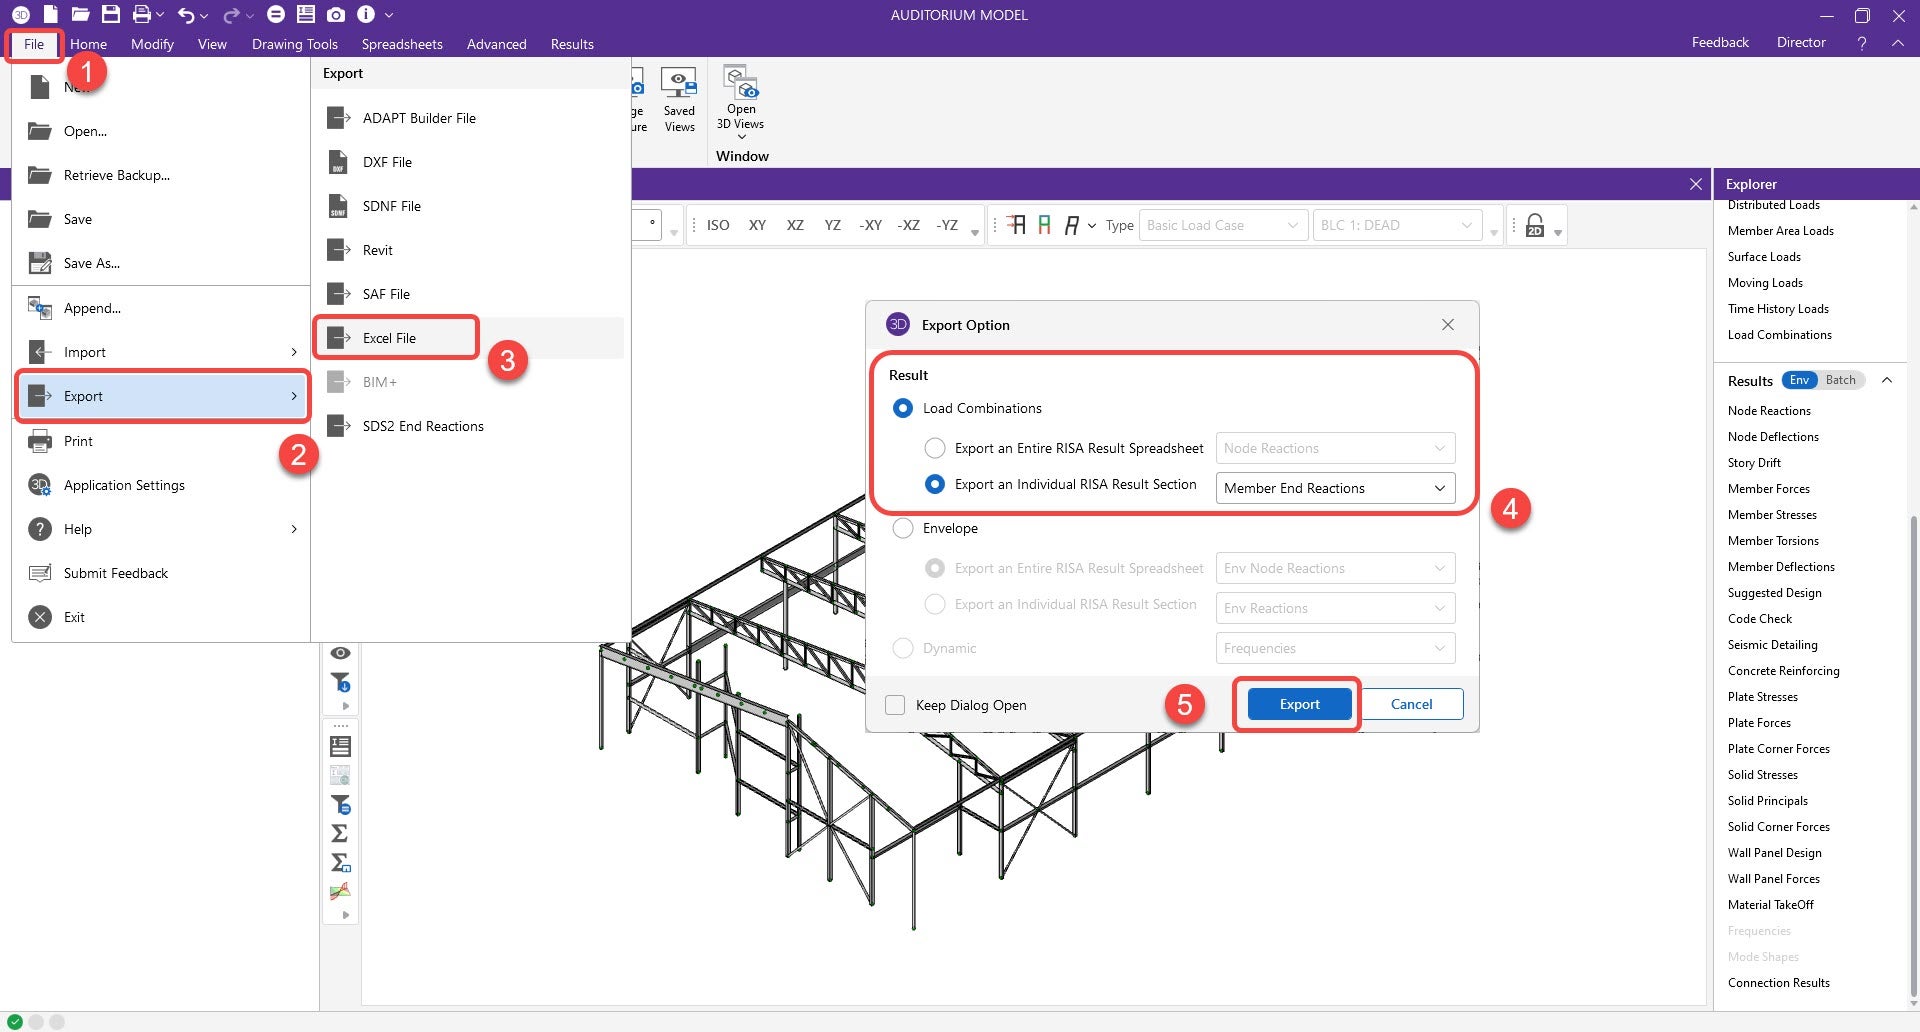Click the blue Export button
The width and height of the screenshot is (1920, 1032).
click(x=1299, y=704)
